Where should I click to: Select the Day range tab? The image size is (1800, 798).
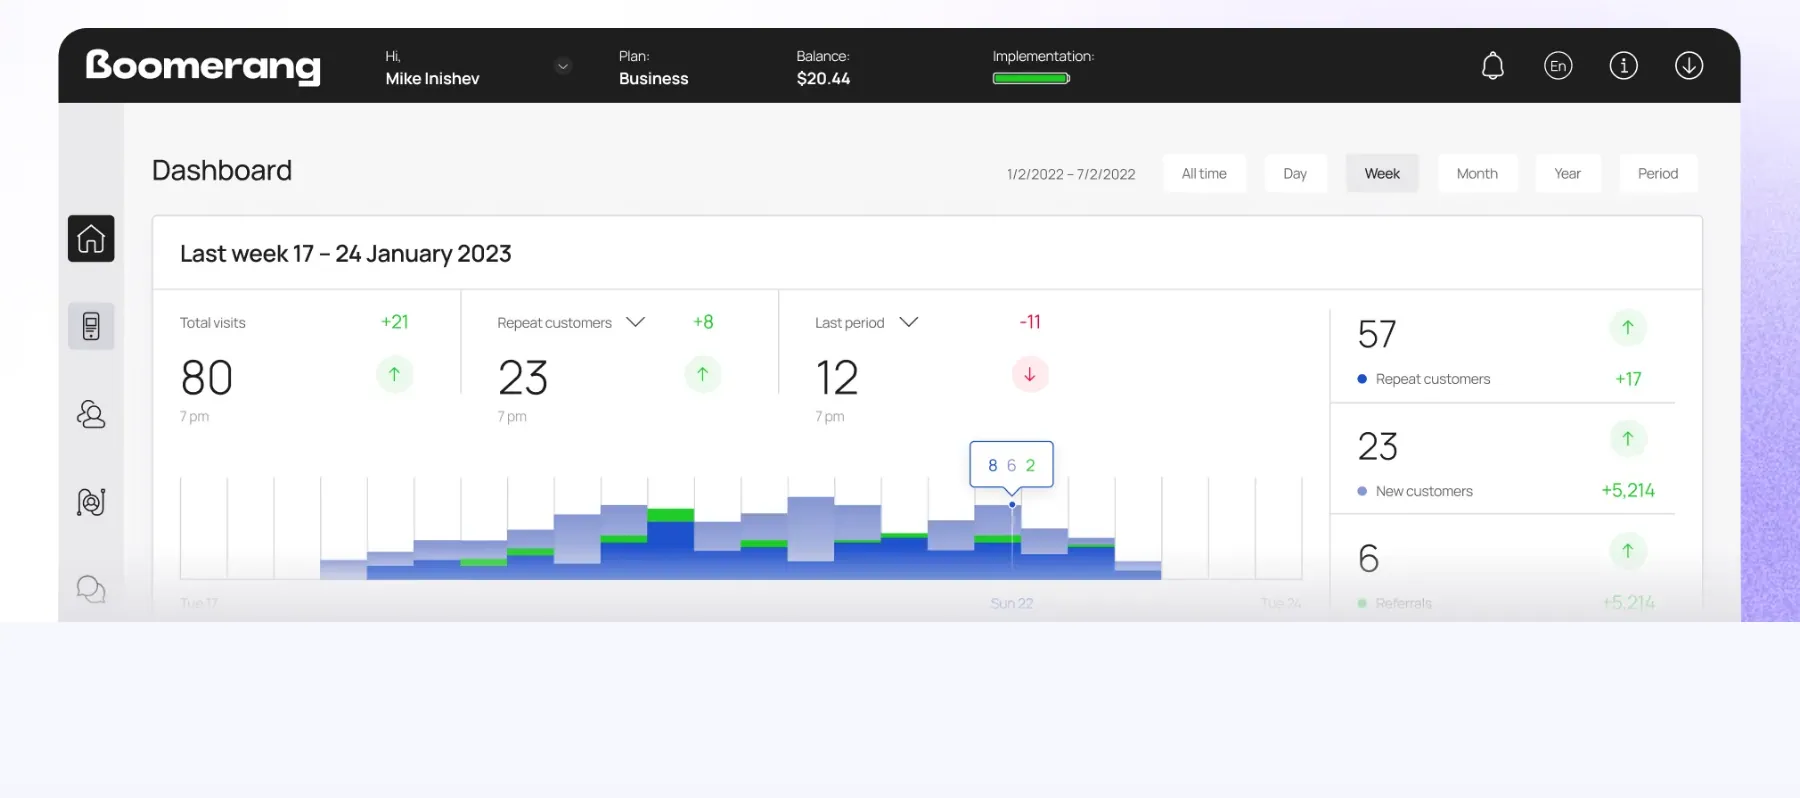[1295, 174]
